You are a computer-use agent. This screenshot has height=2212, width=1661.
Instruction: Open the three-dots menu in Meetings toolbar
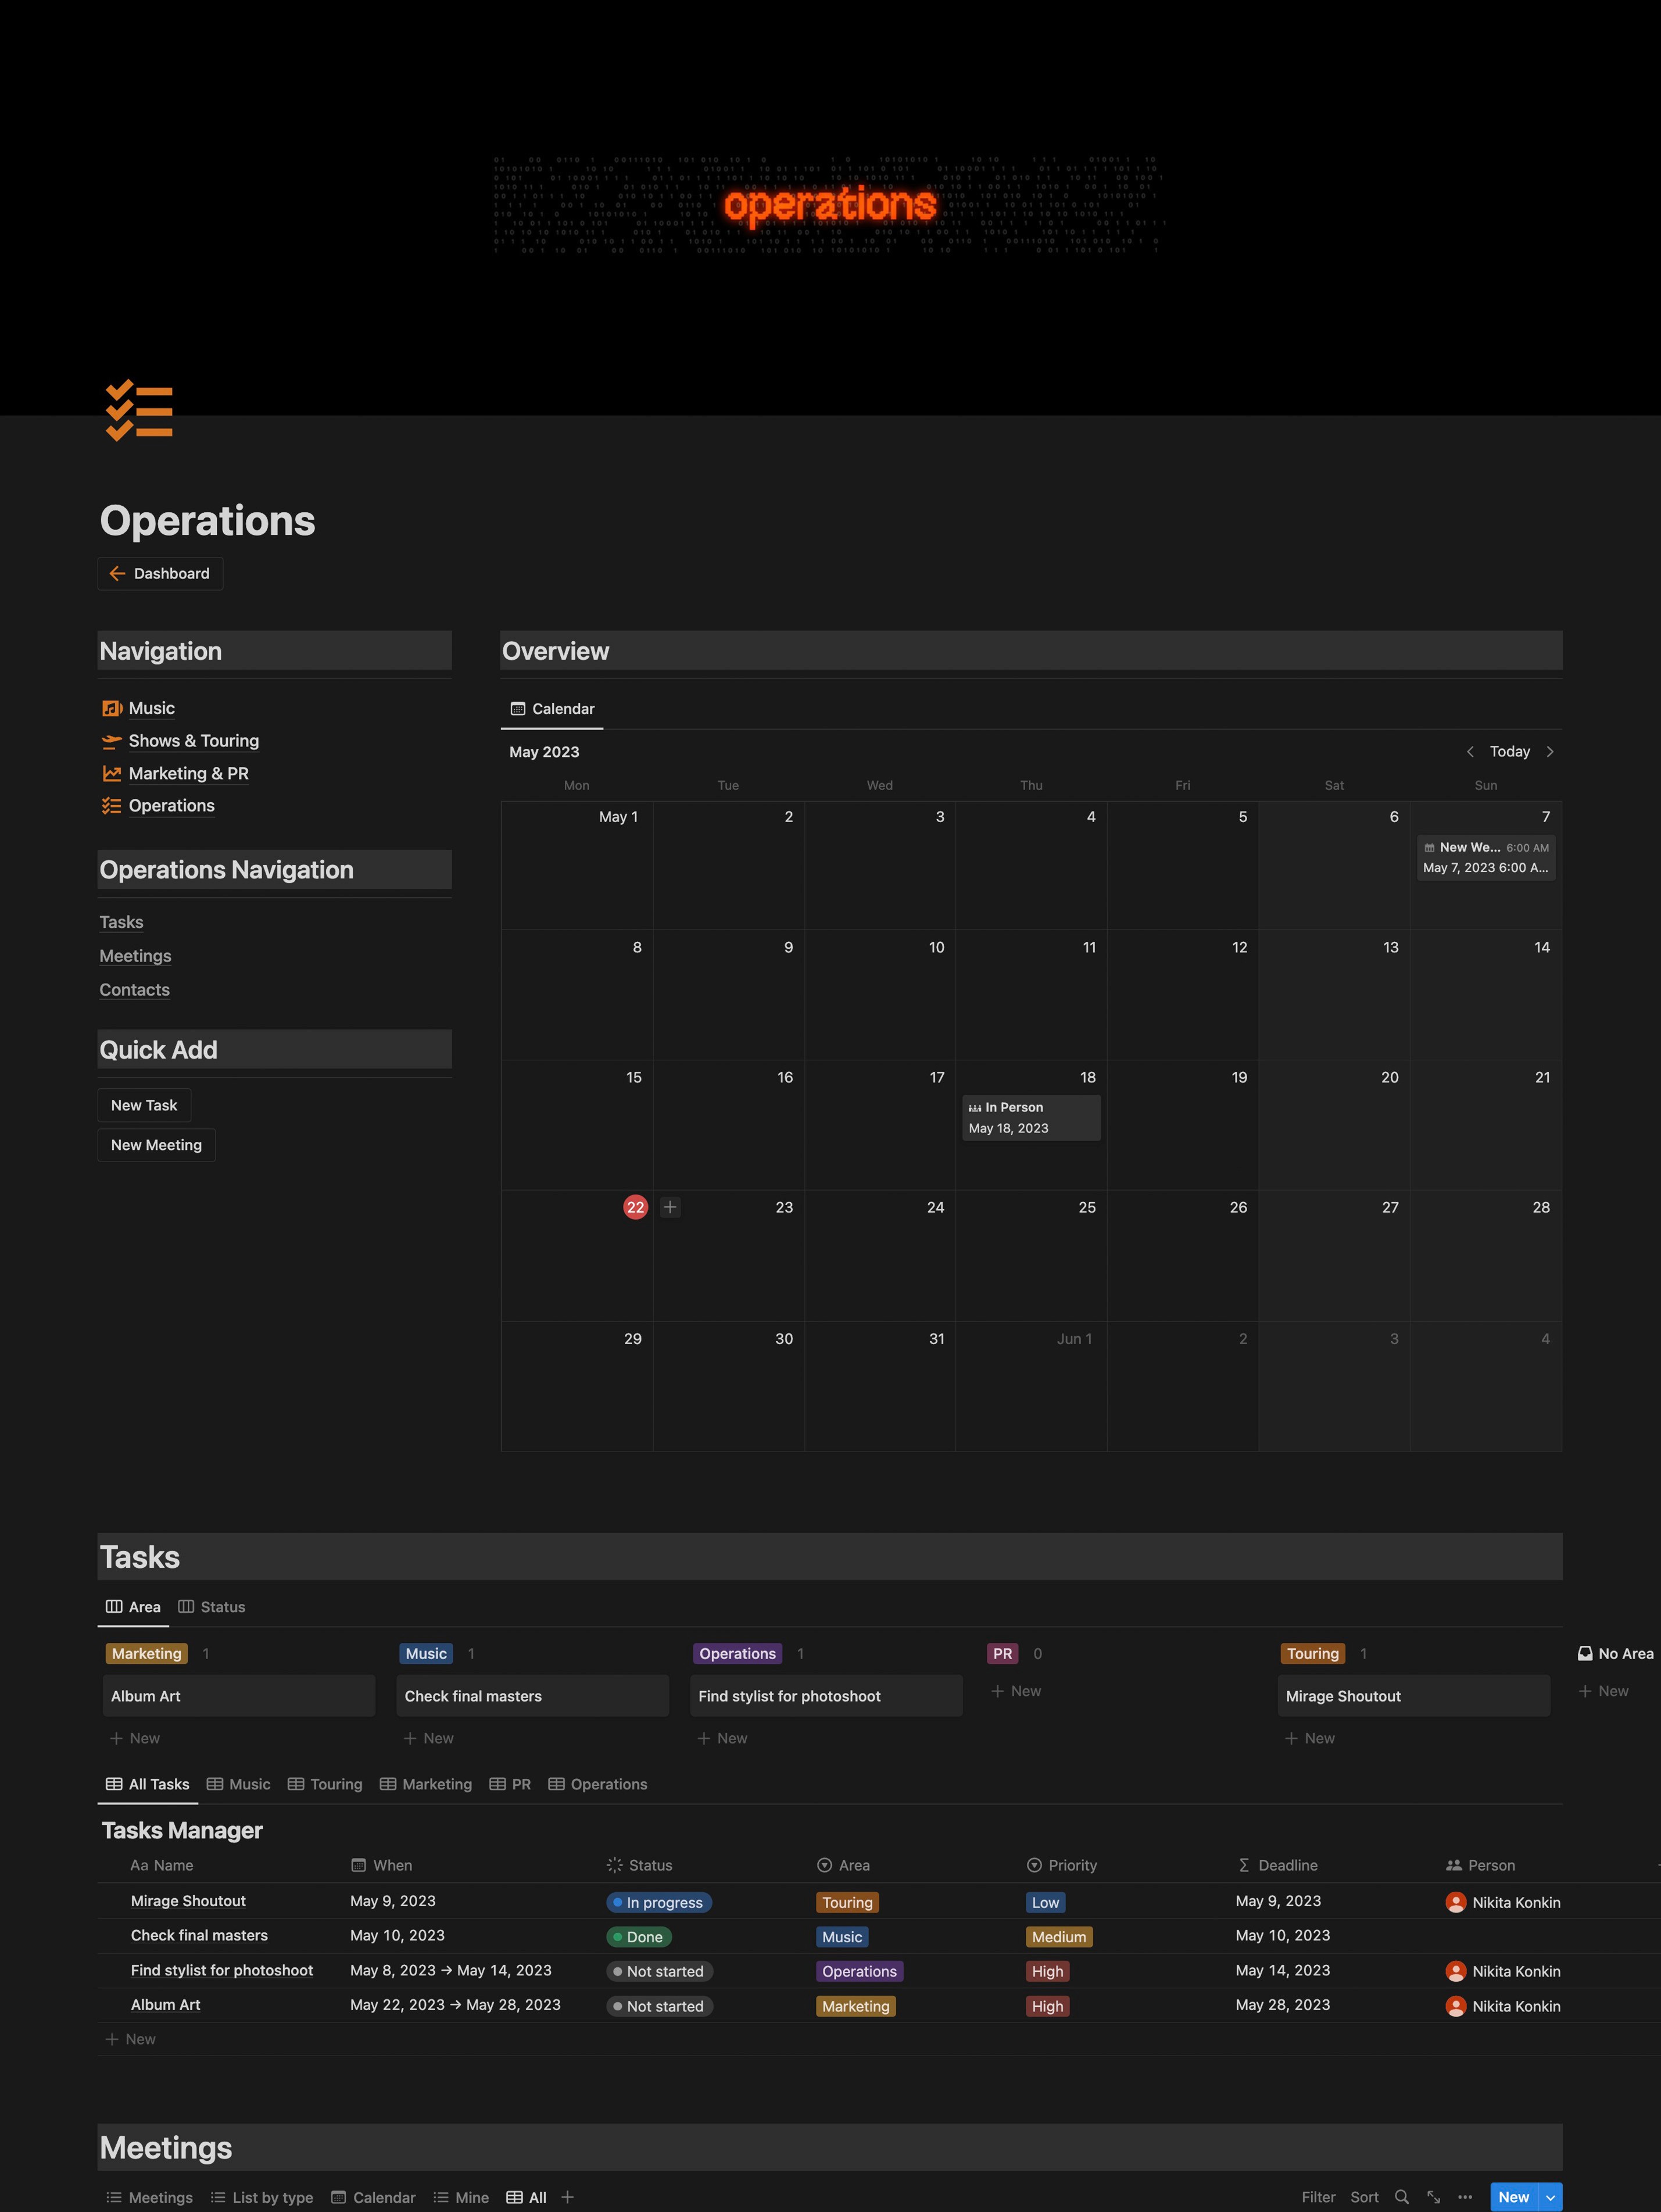(1465, 2197)
